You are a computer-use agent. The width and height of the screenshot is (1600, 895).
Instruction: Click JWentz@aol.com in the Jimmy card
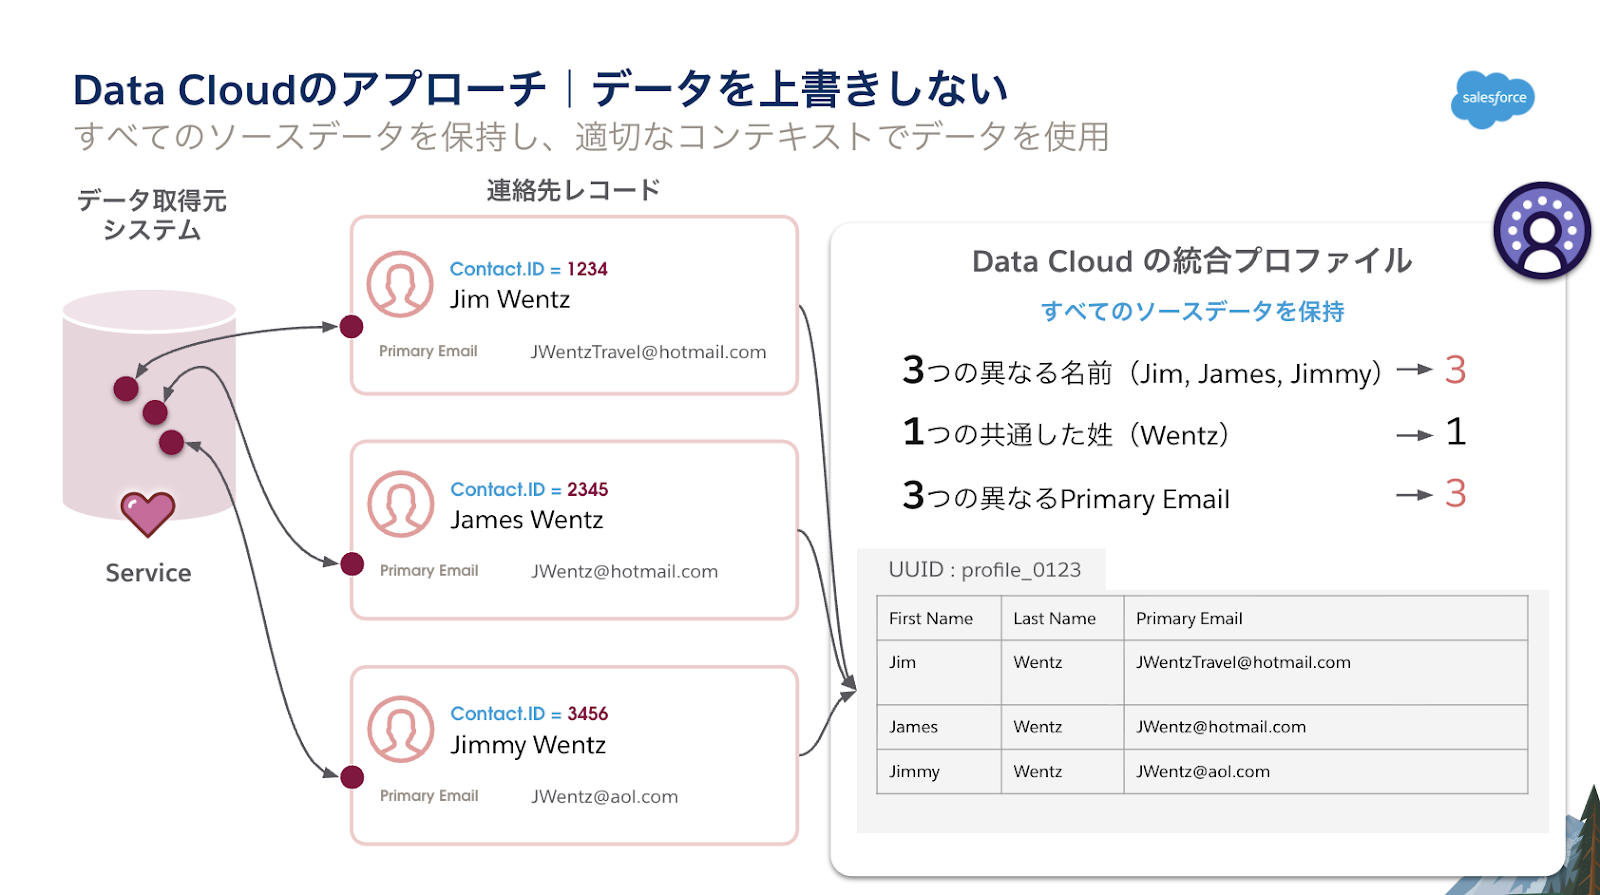coord(604,797)
